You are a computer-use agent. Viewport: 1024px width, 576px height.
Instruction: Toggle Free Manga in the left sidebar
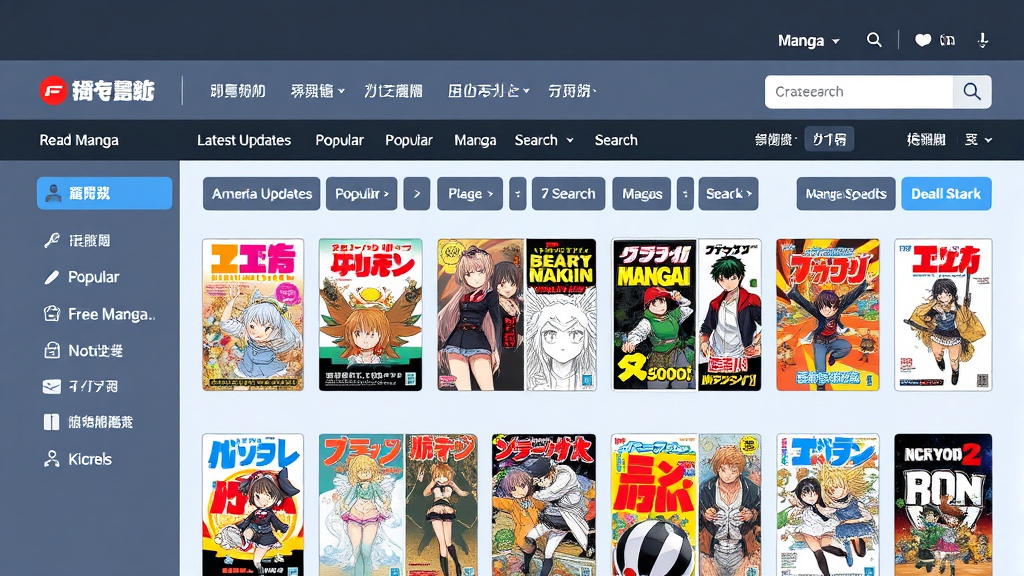click(x=104, y=313)
